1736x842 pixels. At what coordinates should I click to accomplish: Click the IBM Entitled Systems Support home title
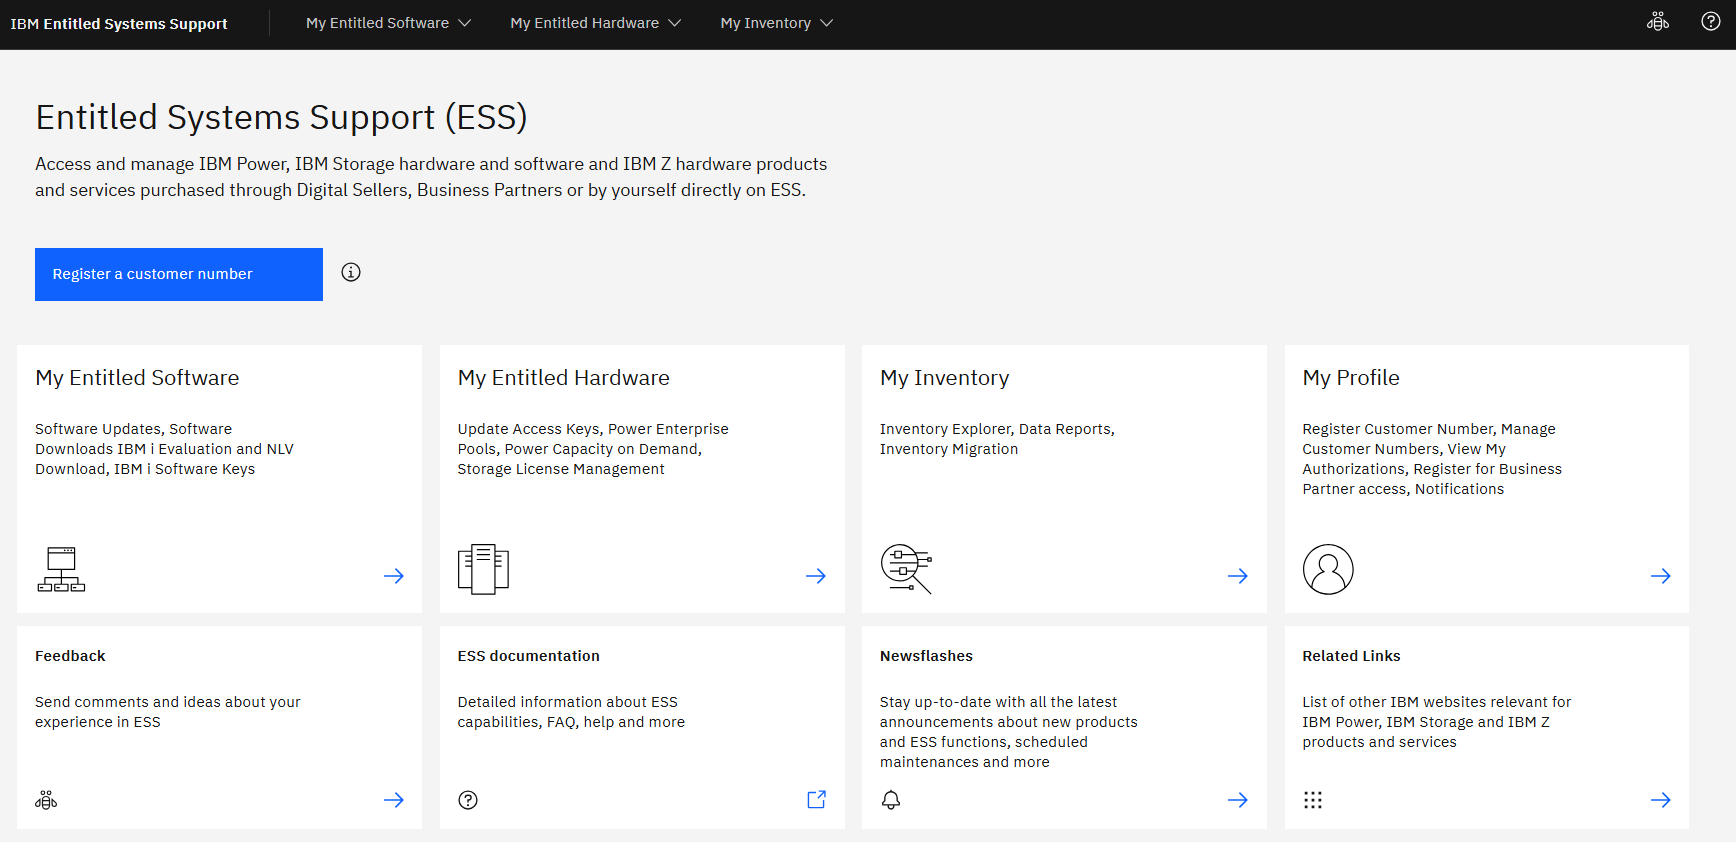[119, 24]
